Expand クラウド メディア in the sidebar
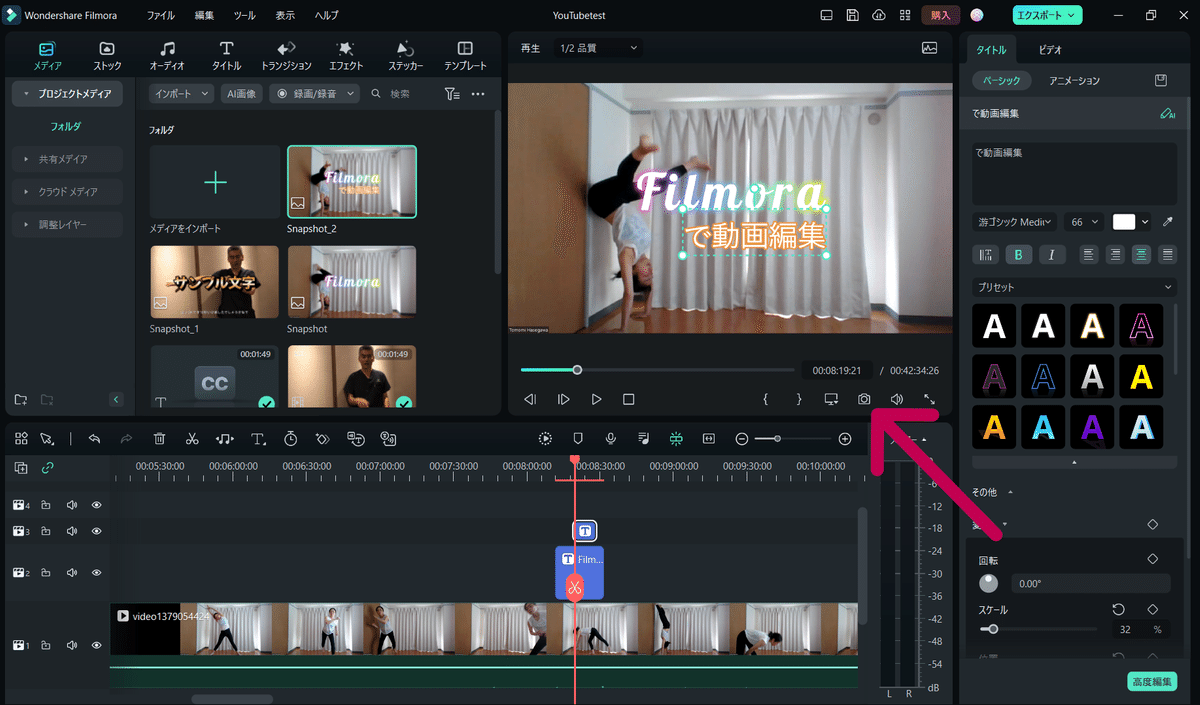 point(68,191)
